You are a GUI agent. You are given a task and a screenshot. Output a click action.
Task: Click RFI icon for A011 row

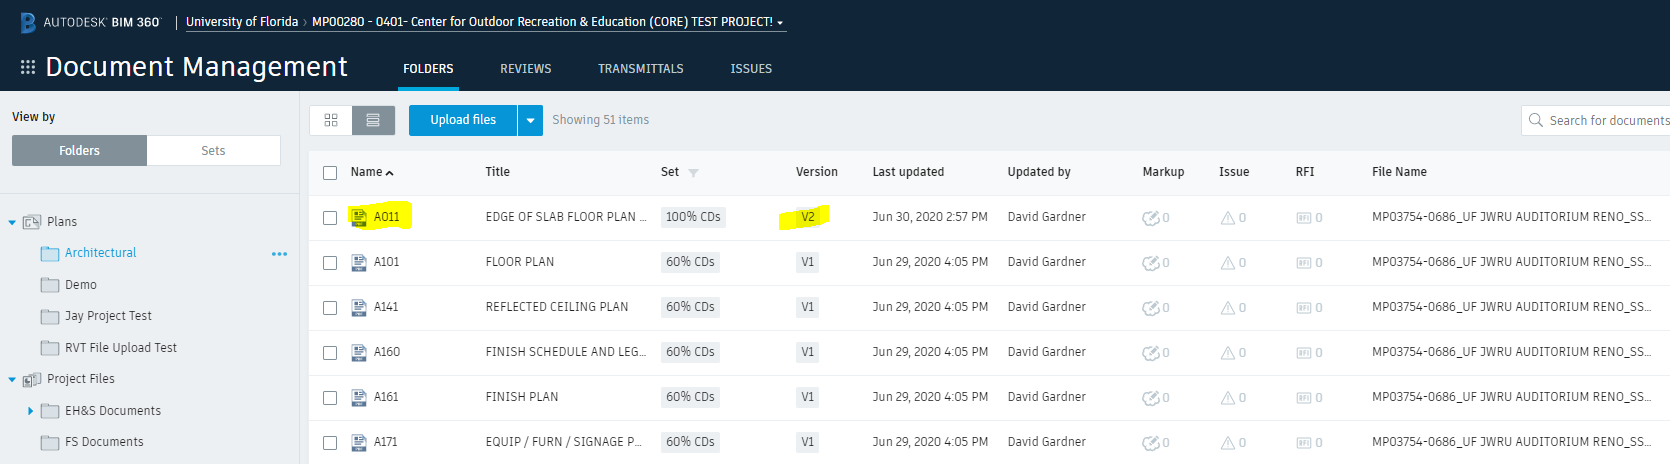pos(1303,217)
